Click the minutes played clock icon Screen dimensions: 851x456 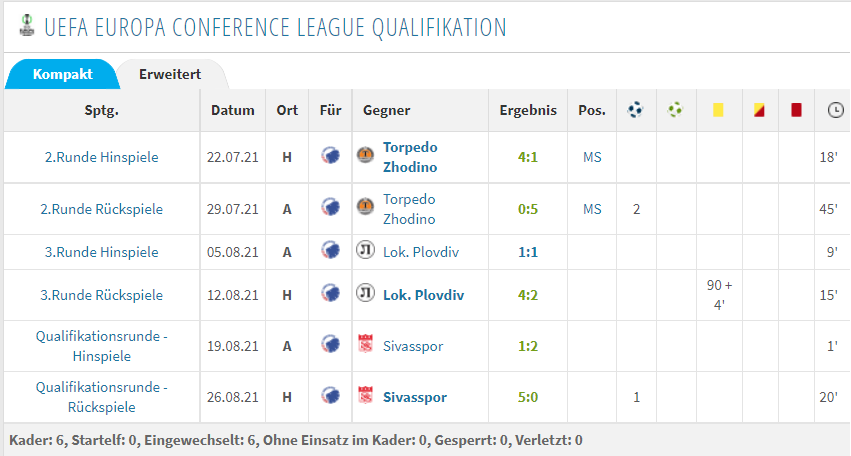click(835, 110)
